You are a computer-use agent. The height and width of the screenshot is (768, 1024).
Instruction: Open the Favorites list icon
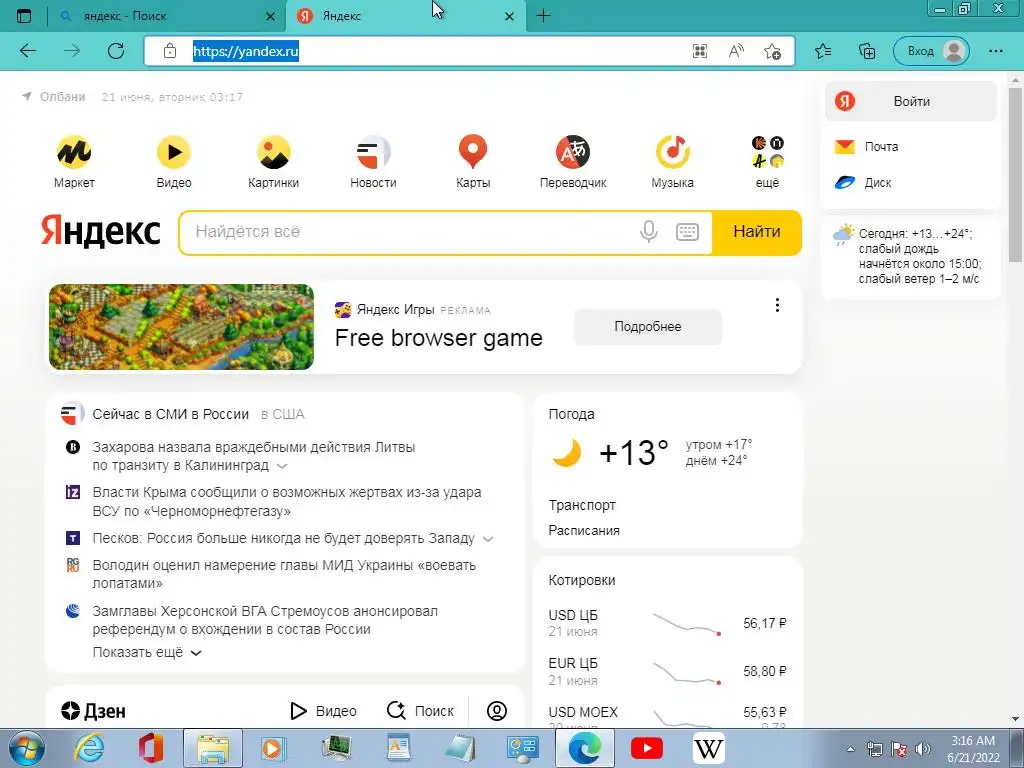(823, 51)
